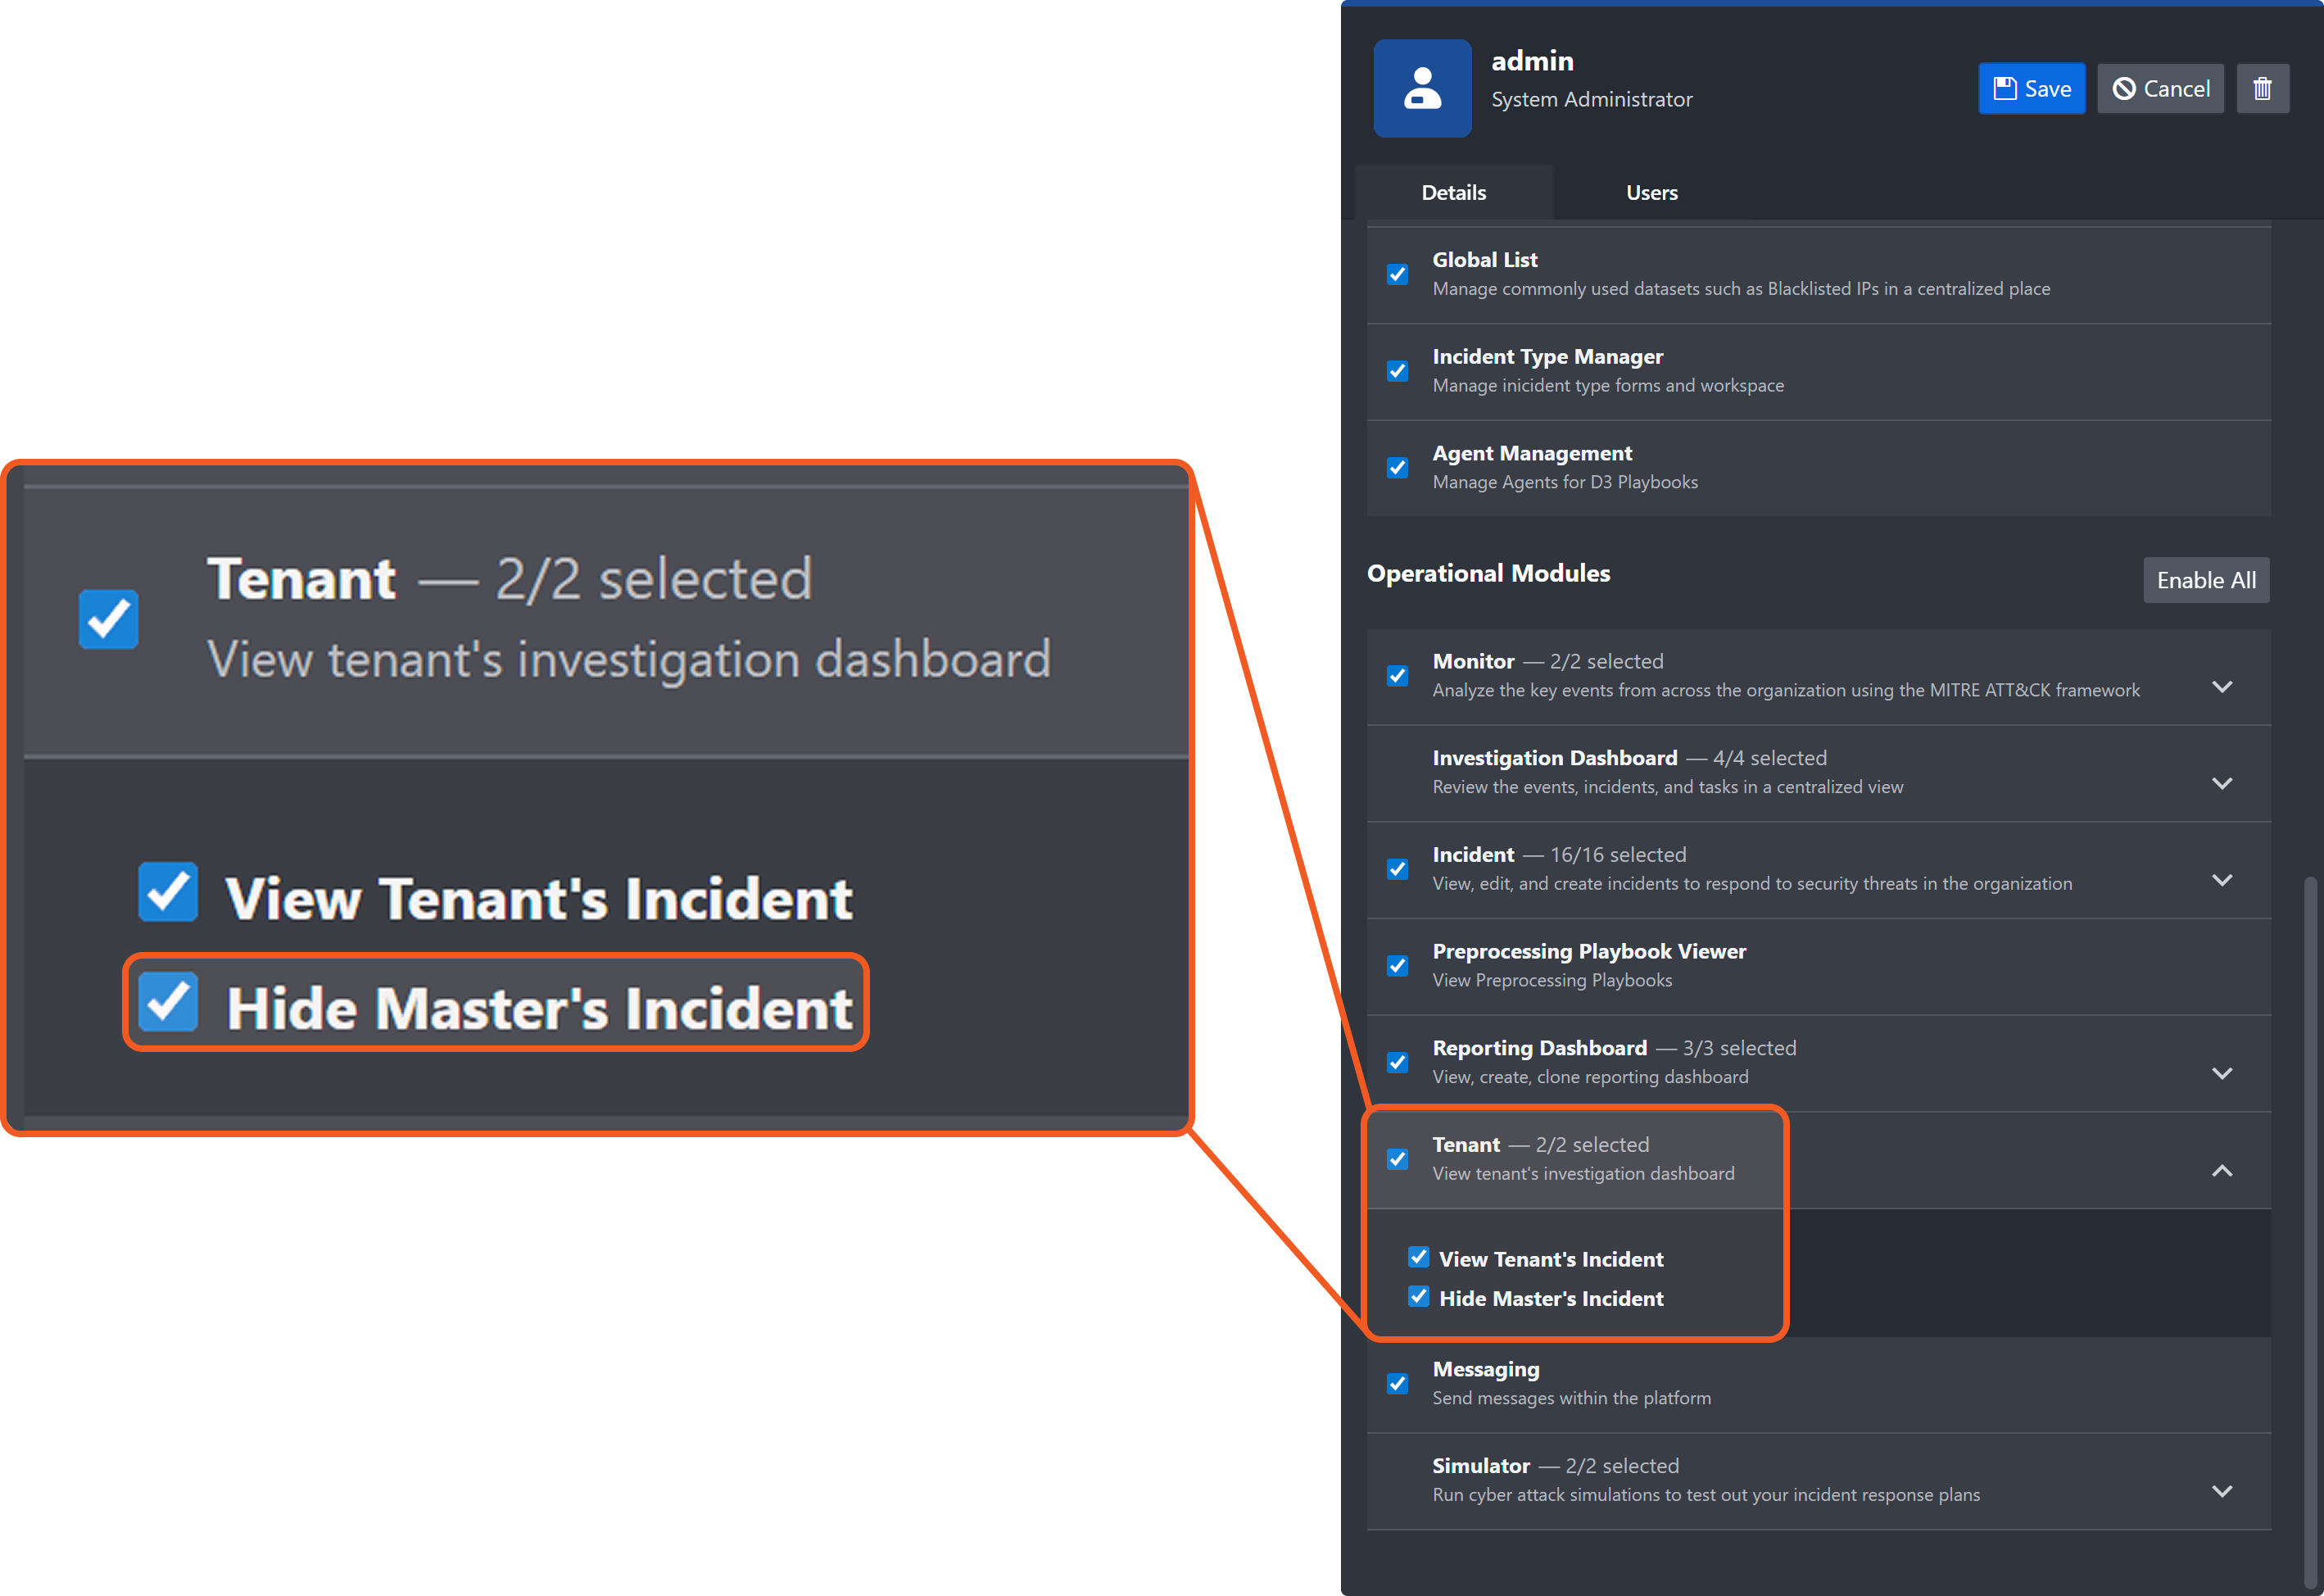Click the Cancel button

pyautogui.click(x=2160, y=89)
